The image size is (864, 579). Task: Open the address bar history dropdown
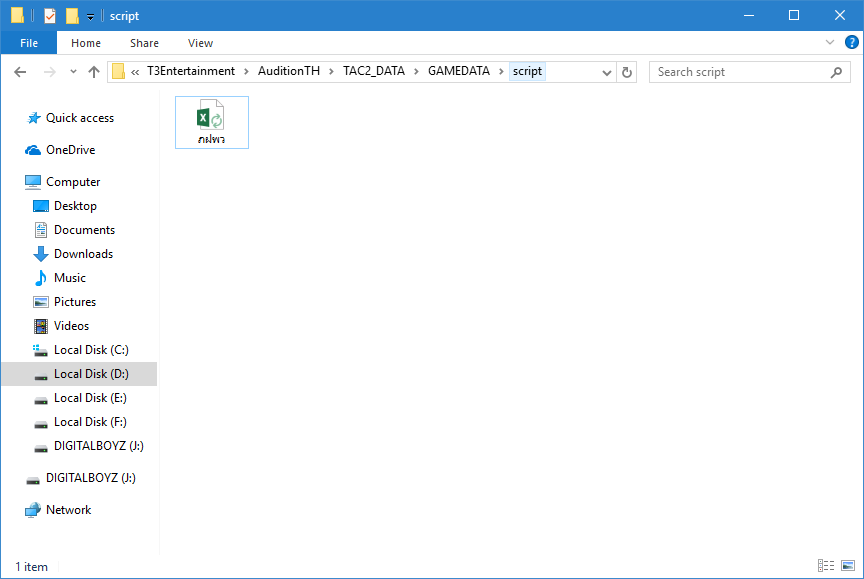[x=607, y=72]
